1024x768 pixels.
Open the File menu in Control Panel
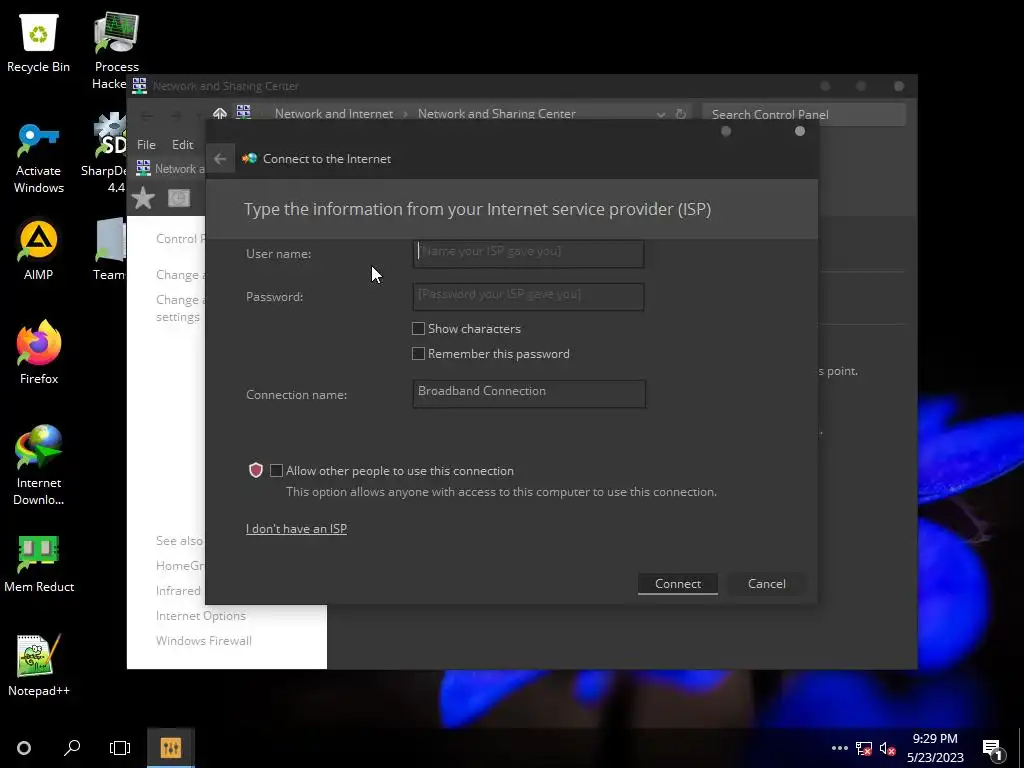146,144
